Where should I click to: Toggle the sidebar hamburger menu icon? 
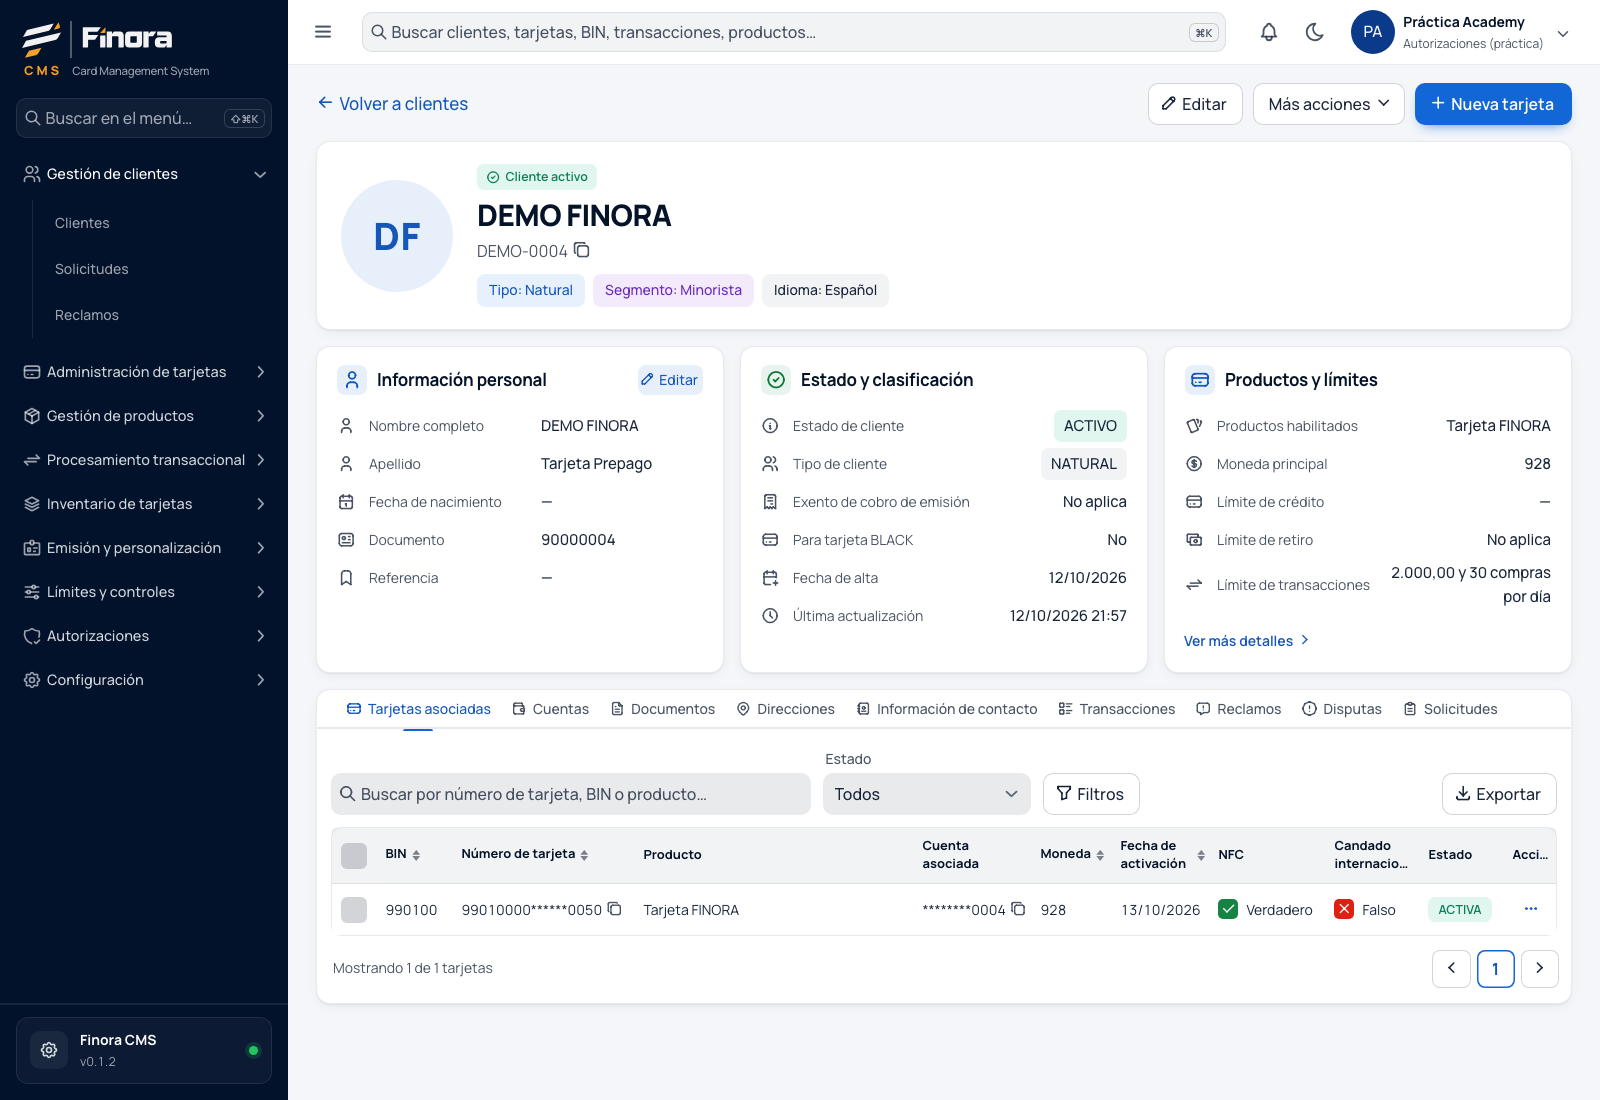tap(323, 32)
